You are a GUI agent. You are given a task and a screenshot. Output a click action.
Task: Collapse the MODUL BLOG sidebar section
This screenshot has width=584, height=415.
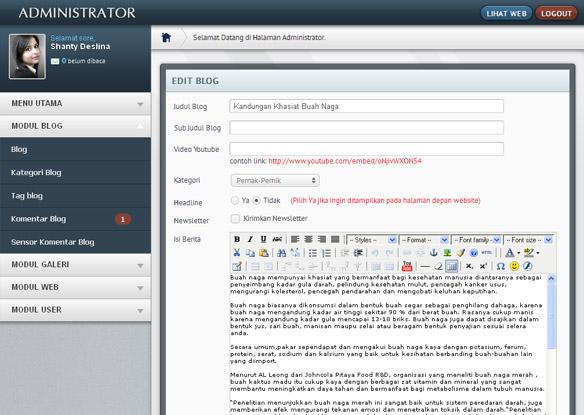[x=75, y=126]
